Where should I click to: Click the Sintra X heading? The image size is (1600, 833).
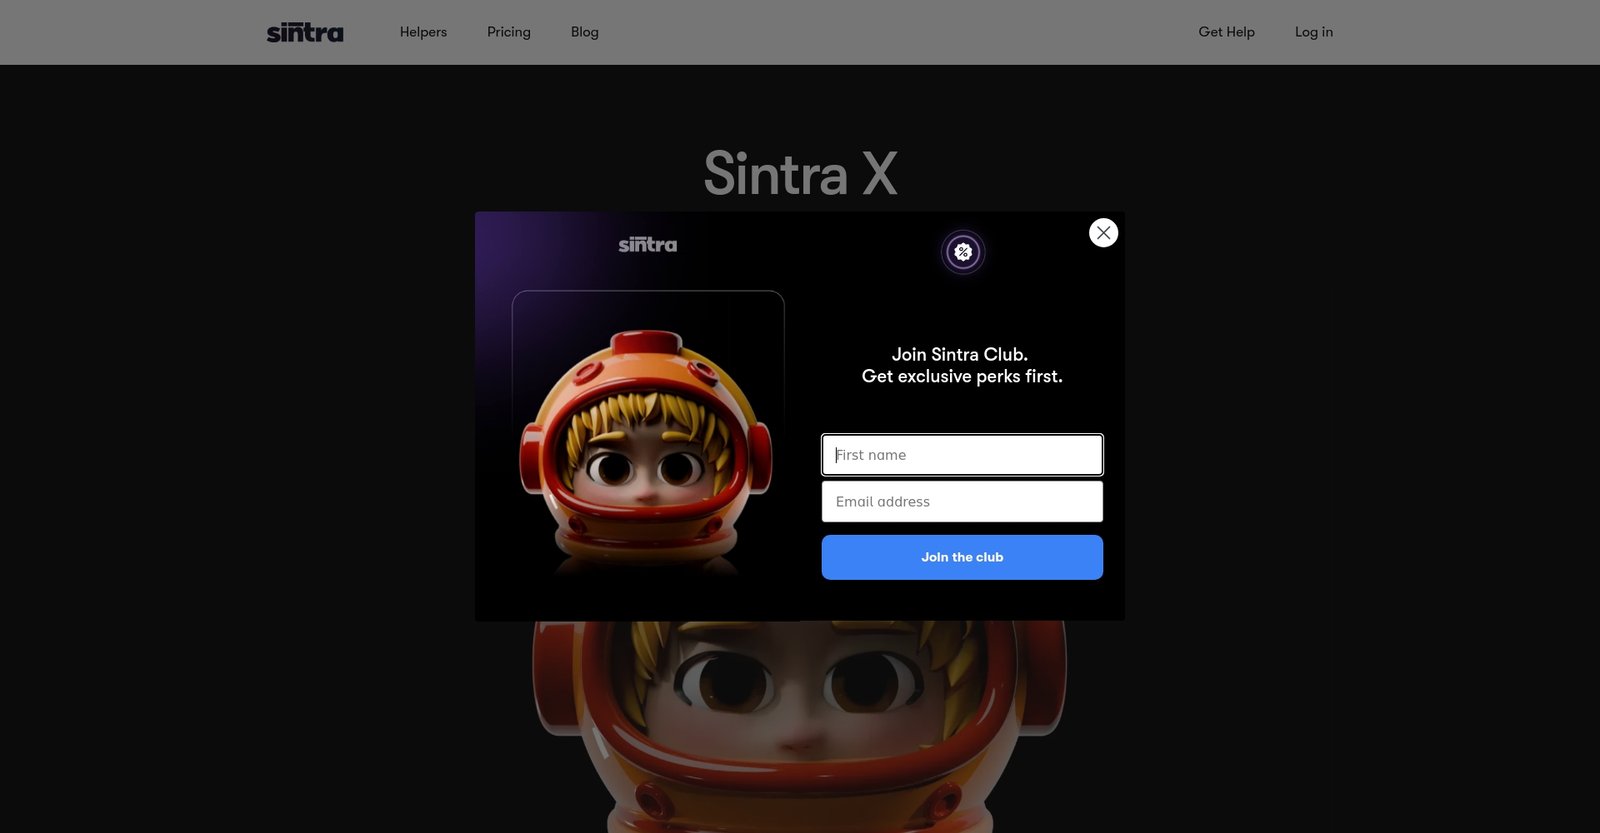coord(800,174)
